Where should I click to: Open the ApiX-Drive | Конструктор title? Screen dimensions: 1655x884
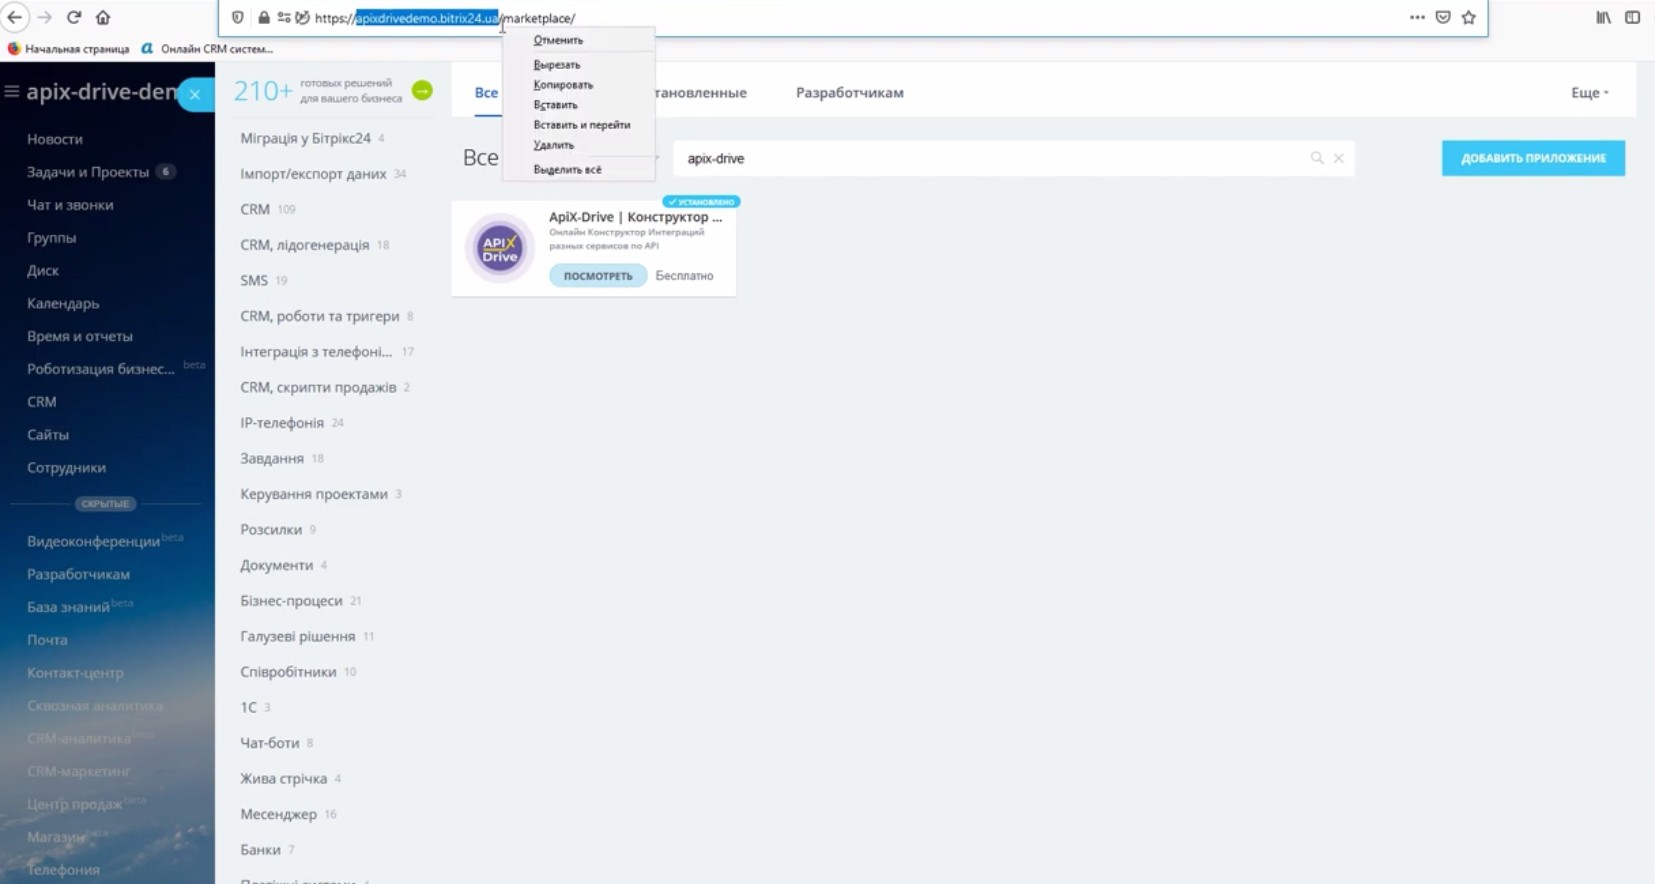635,217
